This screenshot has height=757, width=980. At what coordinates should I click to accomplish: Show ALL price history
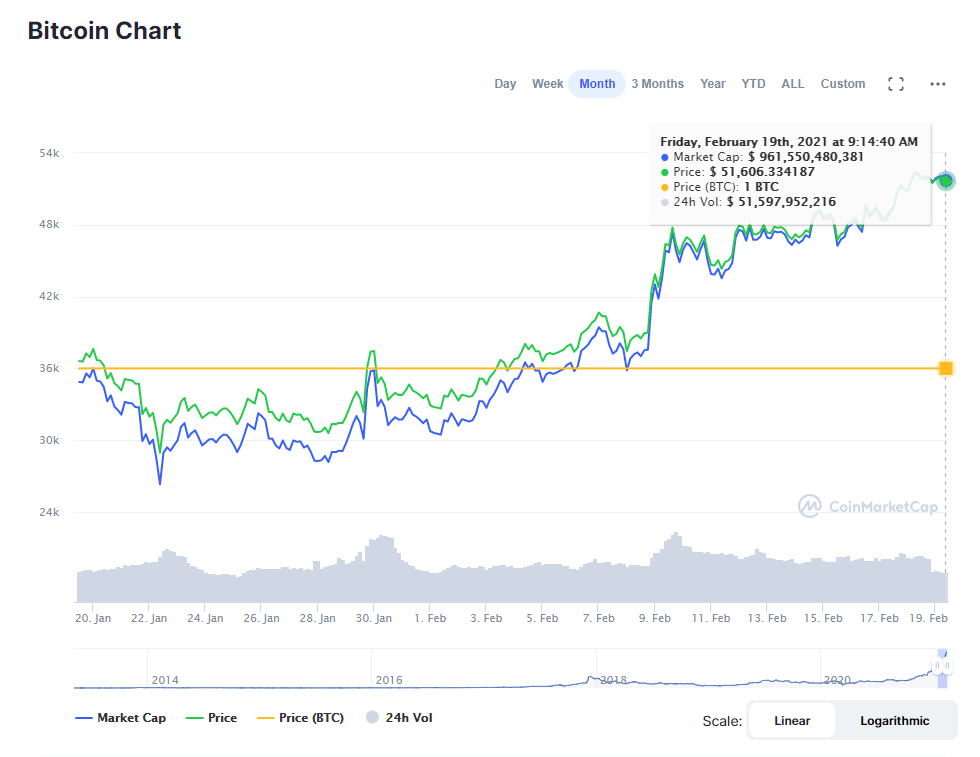click(793, 84)
